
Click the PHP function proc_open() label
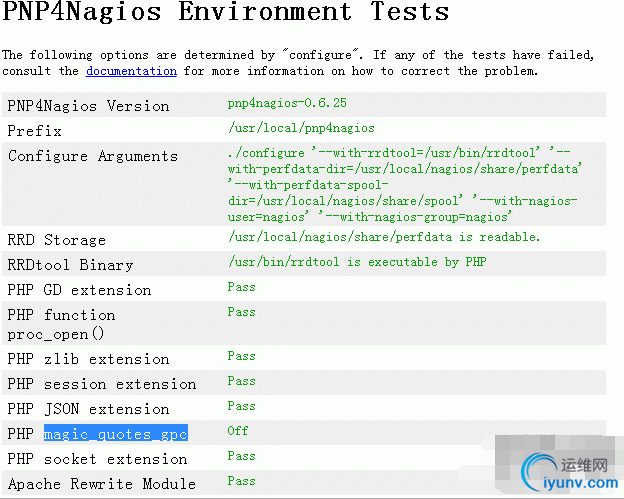[x=61, y=324]
